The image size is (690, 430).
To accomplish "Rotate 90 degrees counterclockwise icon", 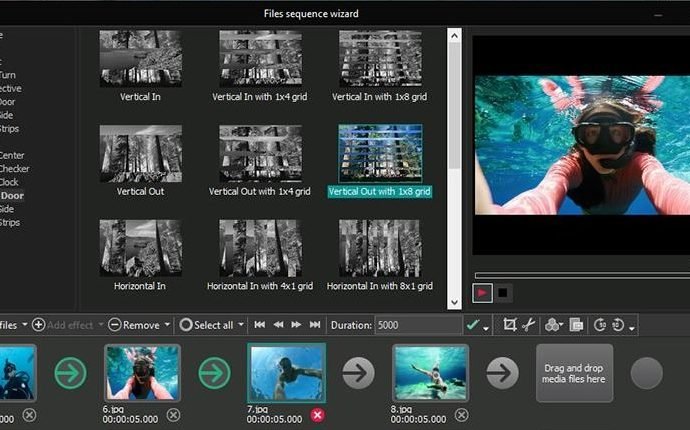I will pos(618,325).
